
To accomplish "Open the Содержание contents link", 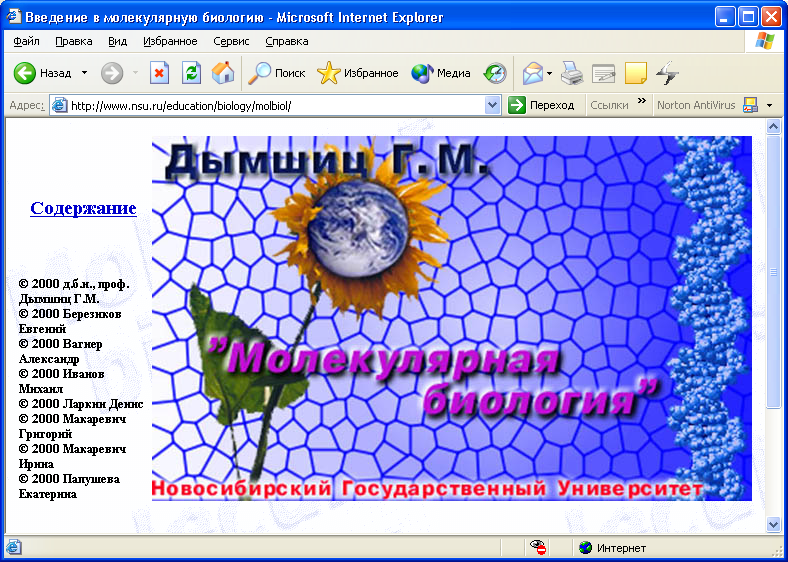I will click(83, 208).
